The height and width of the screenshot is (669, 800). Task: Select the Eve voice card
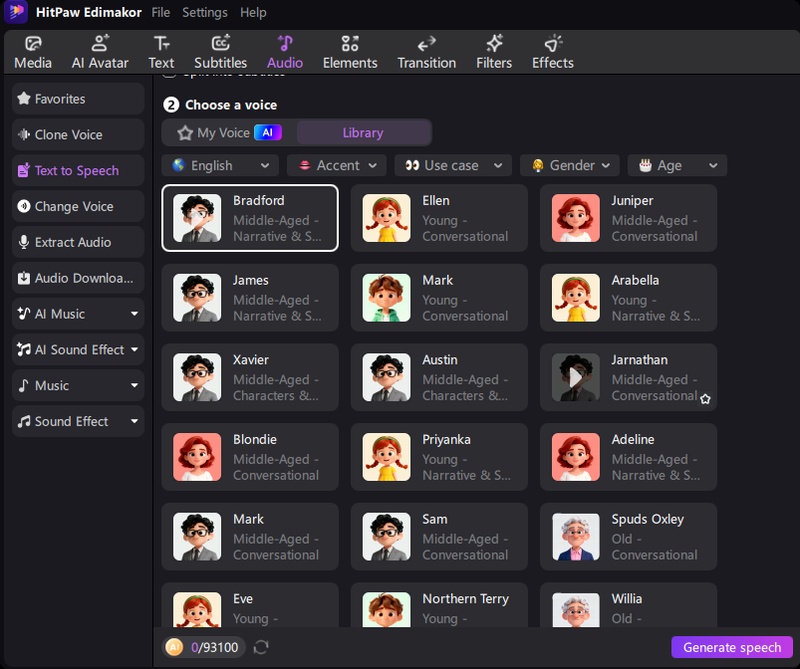click(x=250, y=605)
